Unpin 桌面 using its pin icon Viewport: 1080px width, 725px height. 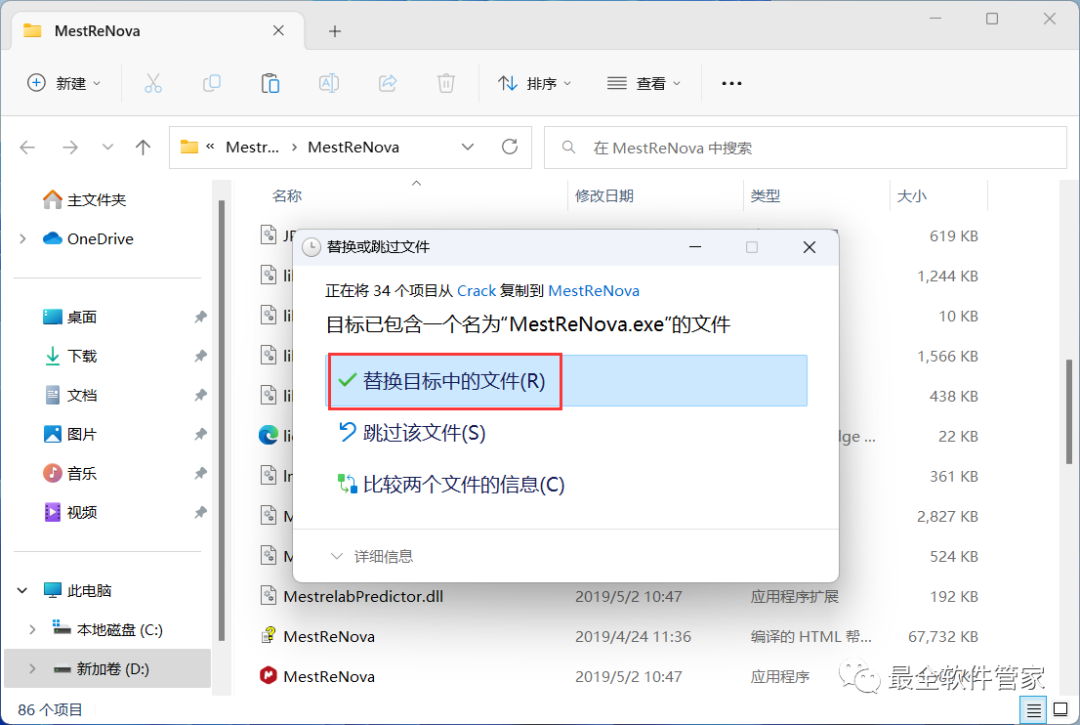tap(200, 317)
